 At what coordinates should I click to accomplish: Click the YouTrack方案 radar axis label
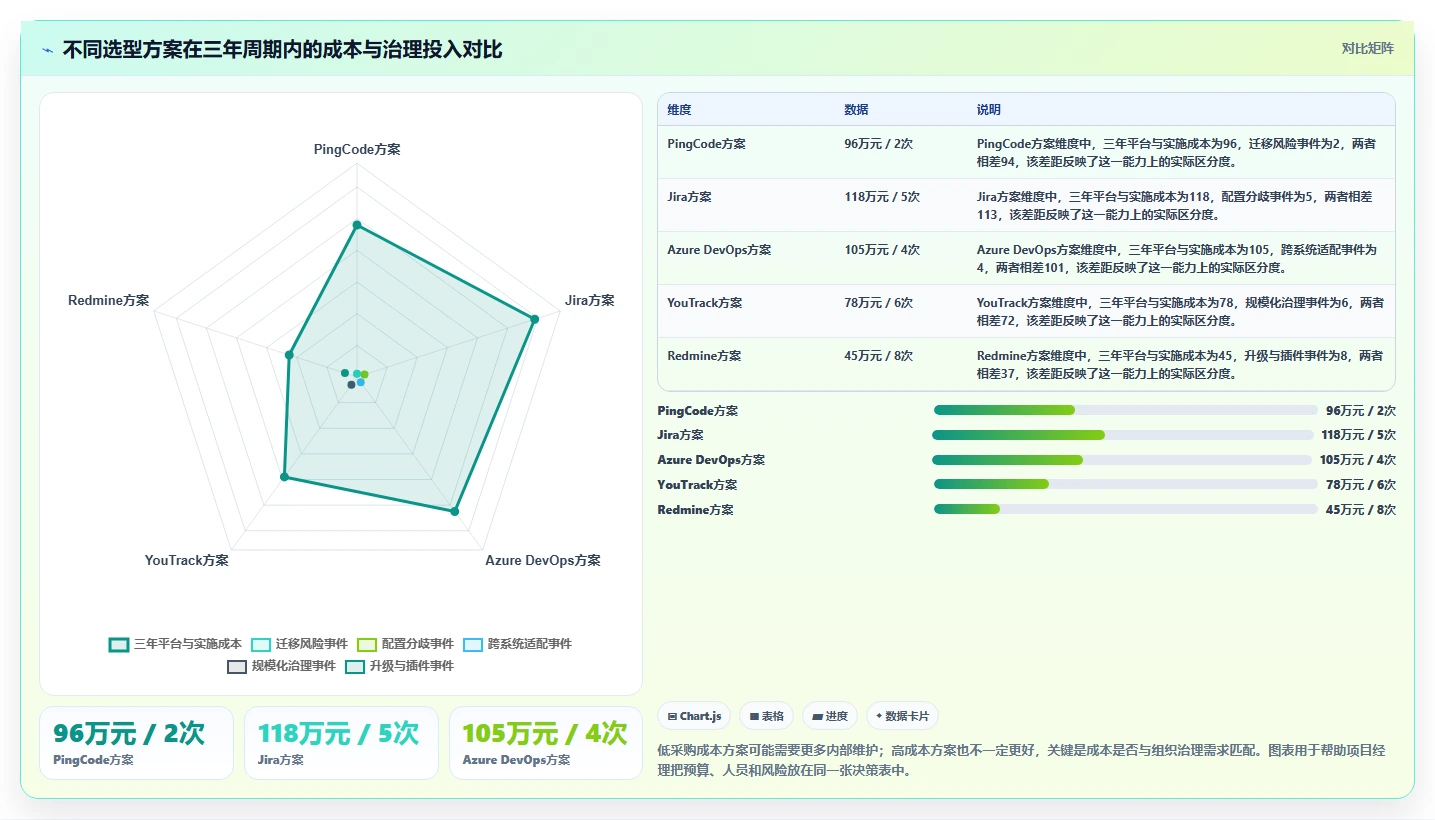pos(187,560)
